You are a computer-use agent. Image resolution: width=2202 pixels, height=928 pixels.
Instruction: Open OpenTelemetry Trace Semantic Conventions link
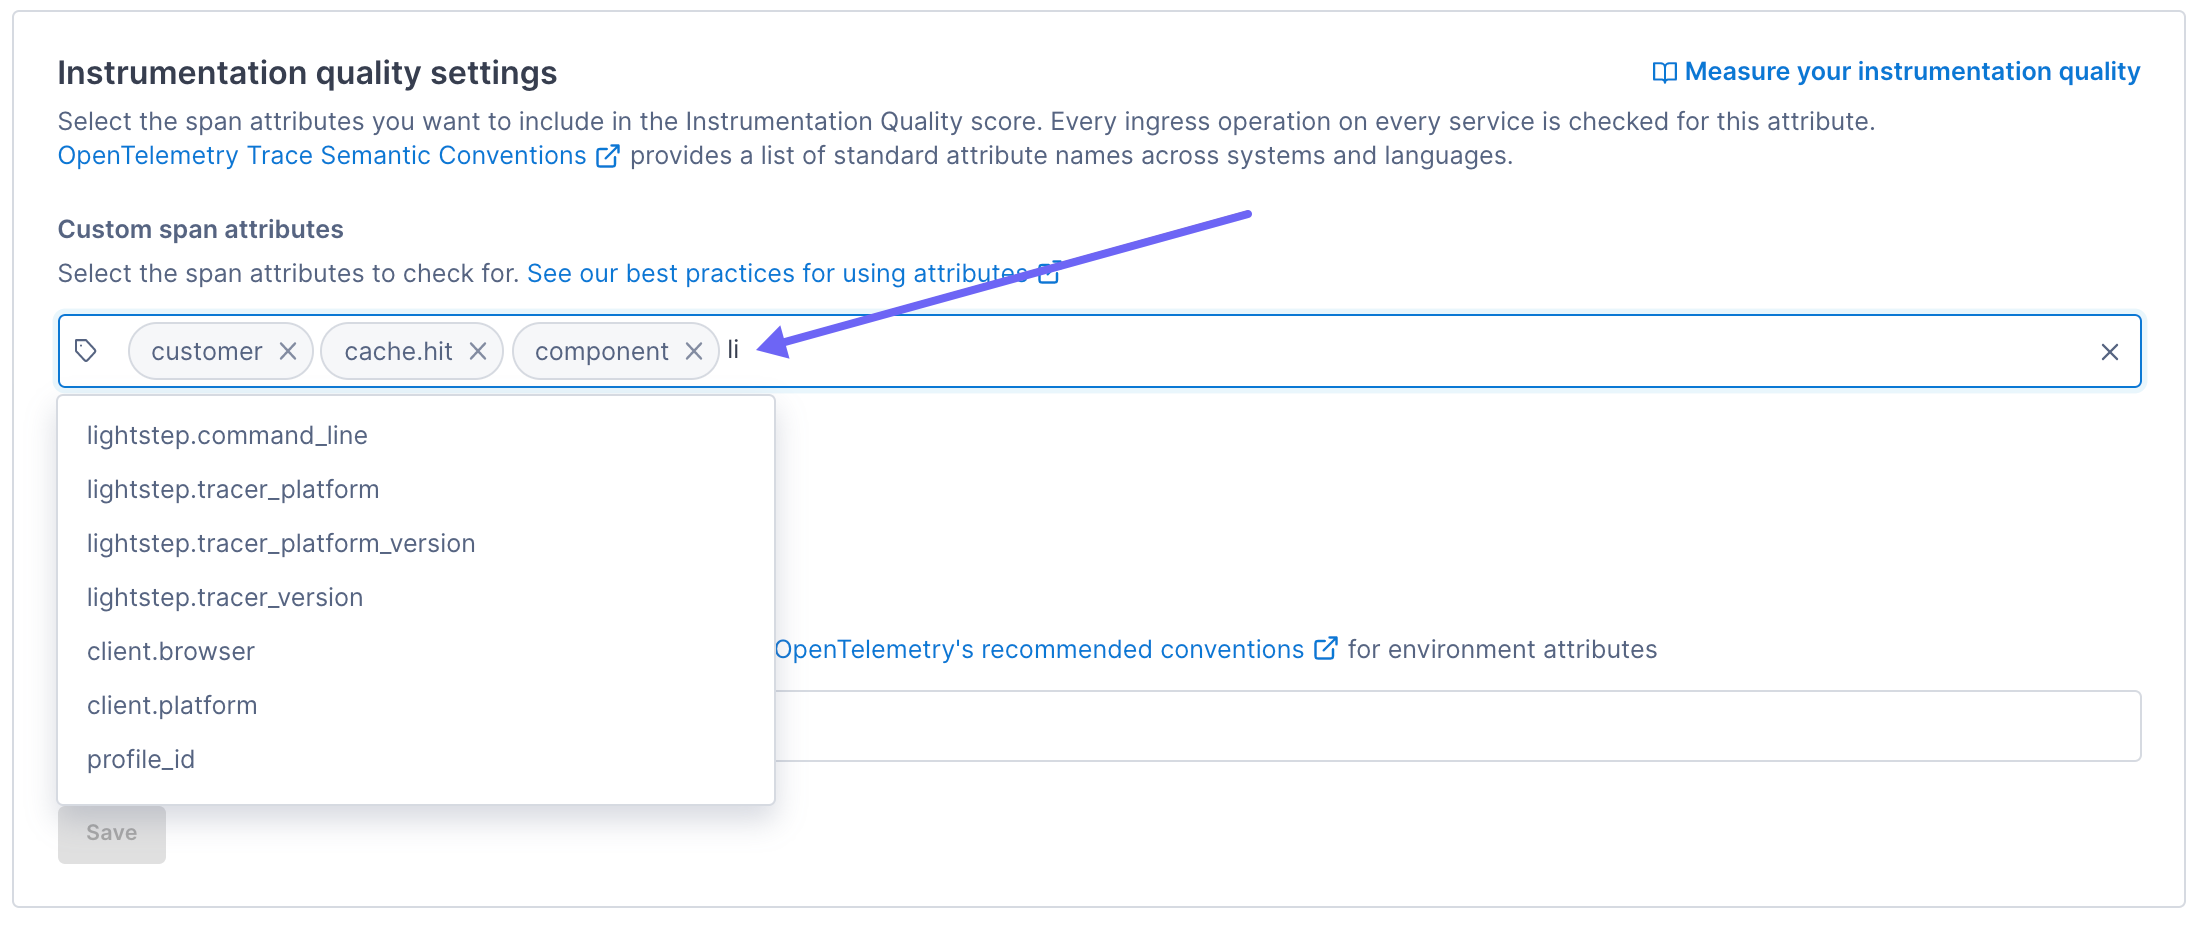(x=322, y=156)
